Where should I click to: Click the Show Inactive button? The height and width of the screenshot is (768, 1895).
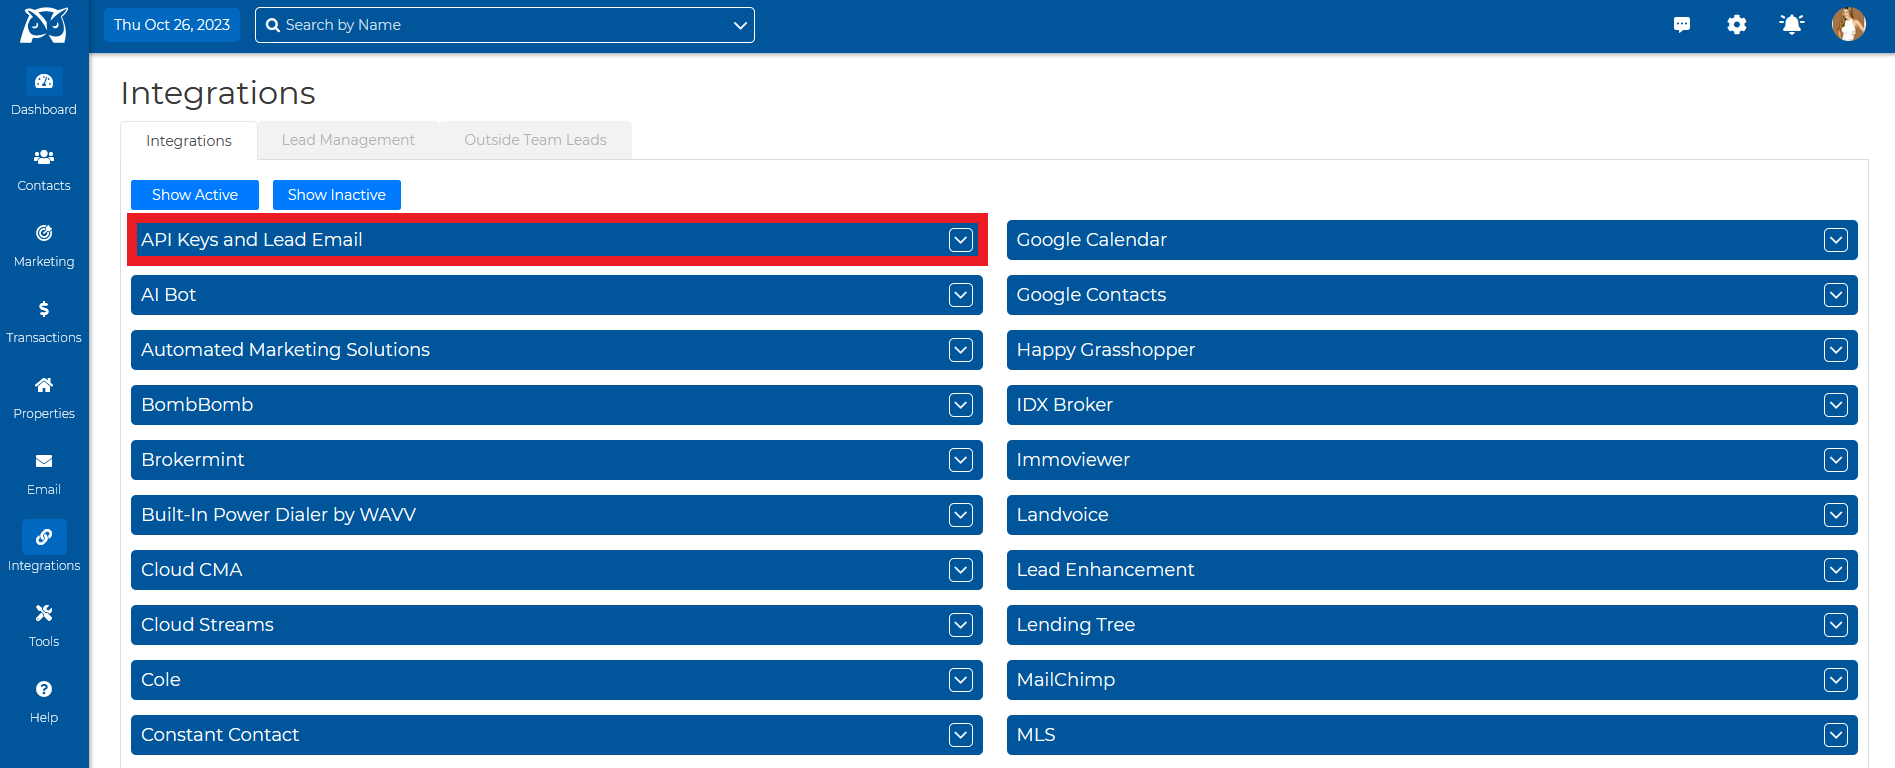[337, 195]
